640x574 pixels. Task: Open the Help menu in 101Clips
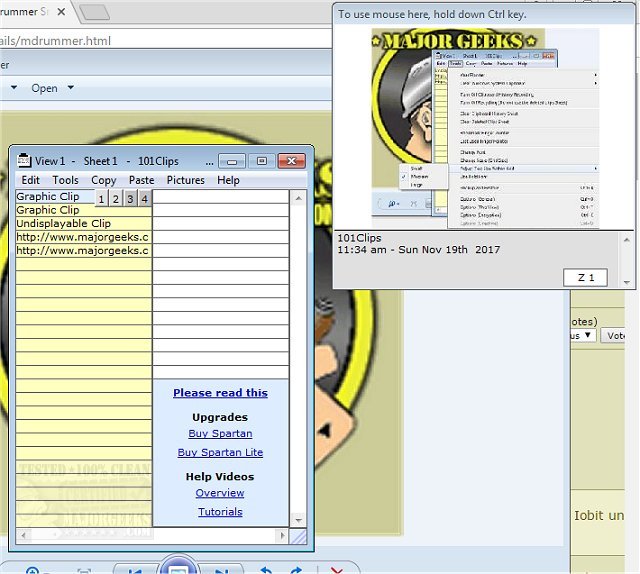coord(228,180)
